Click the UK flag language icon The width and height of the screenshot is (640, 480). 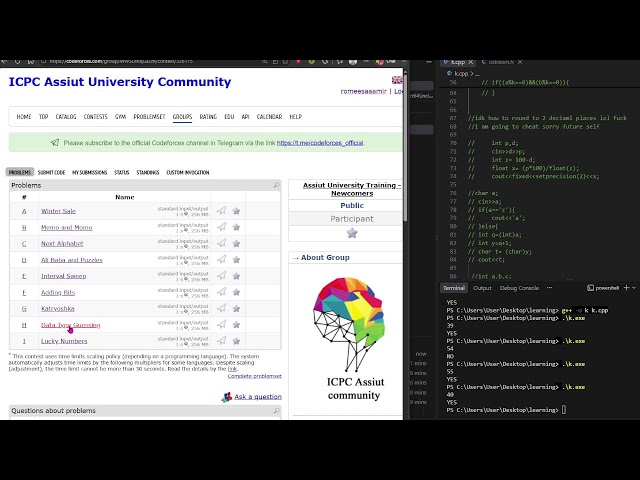pos(397,80)
